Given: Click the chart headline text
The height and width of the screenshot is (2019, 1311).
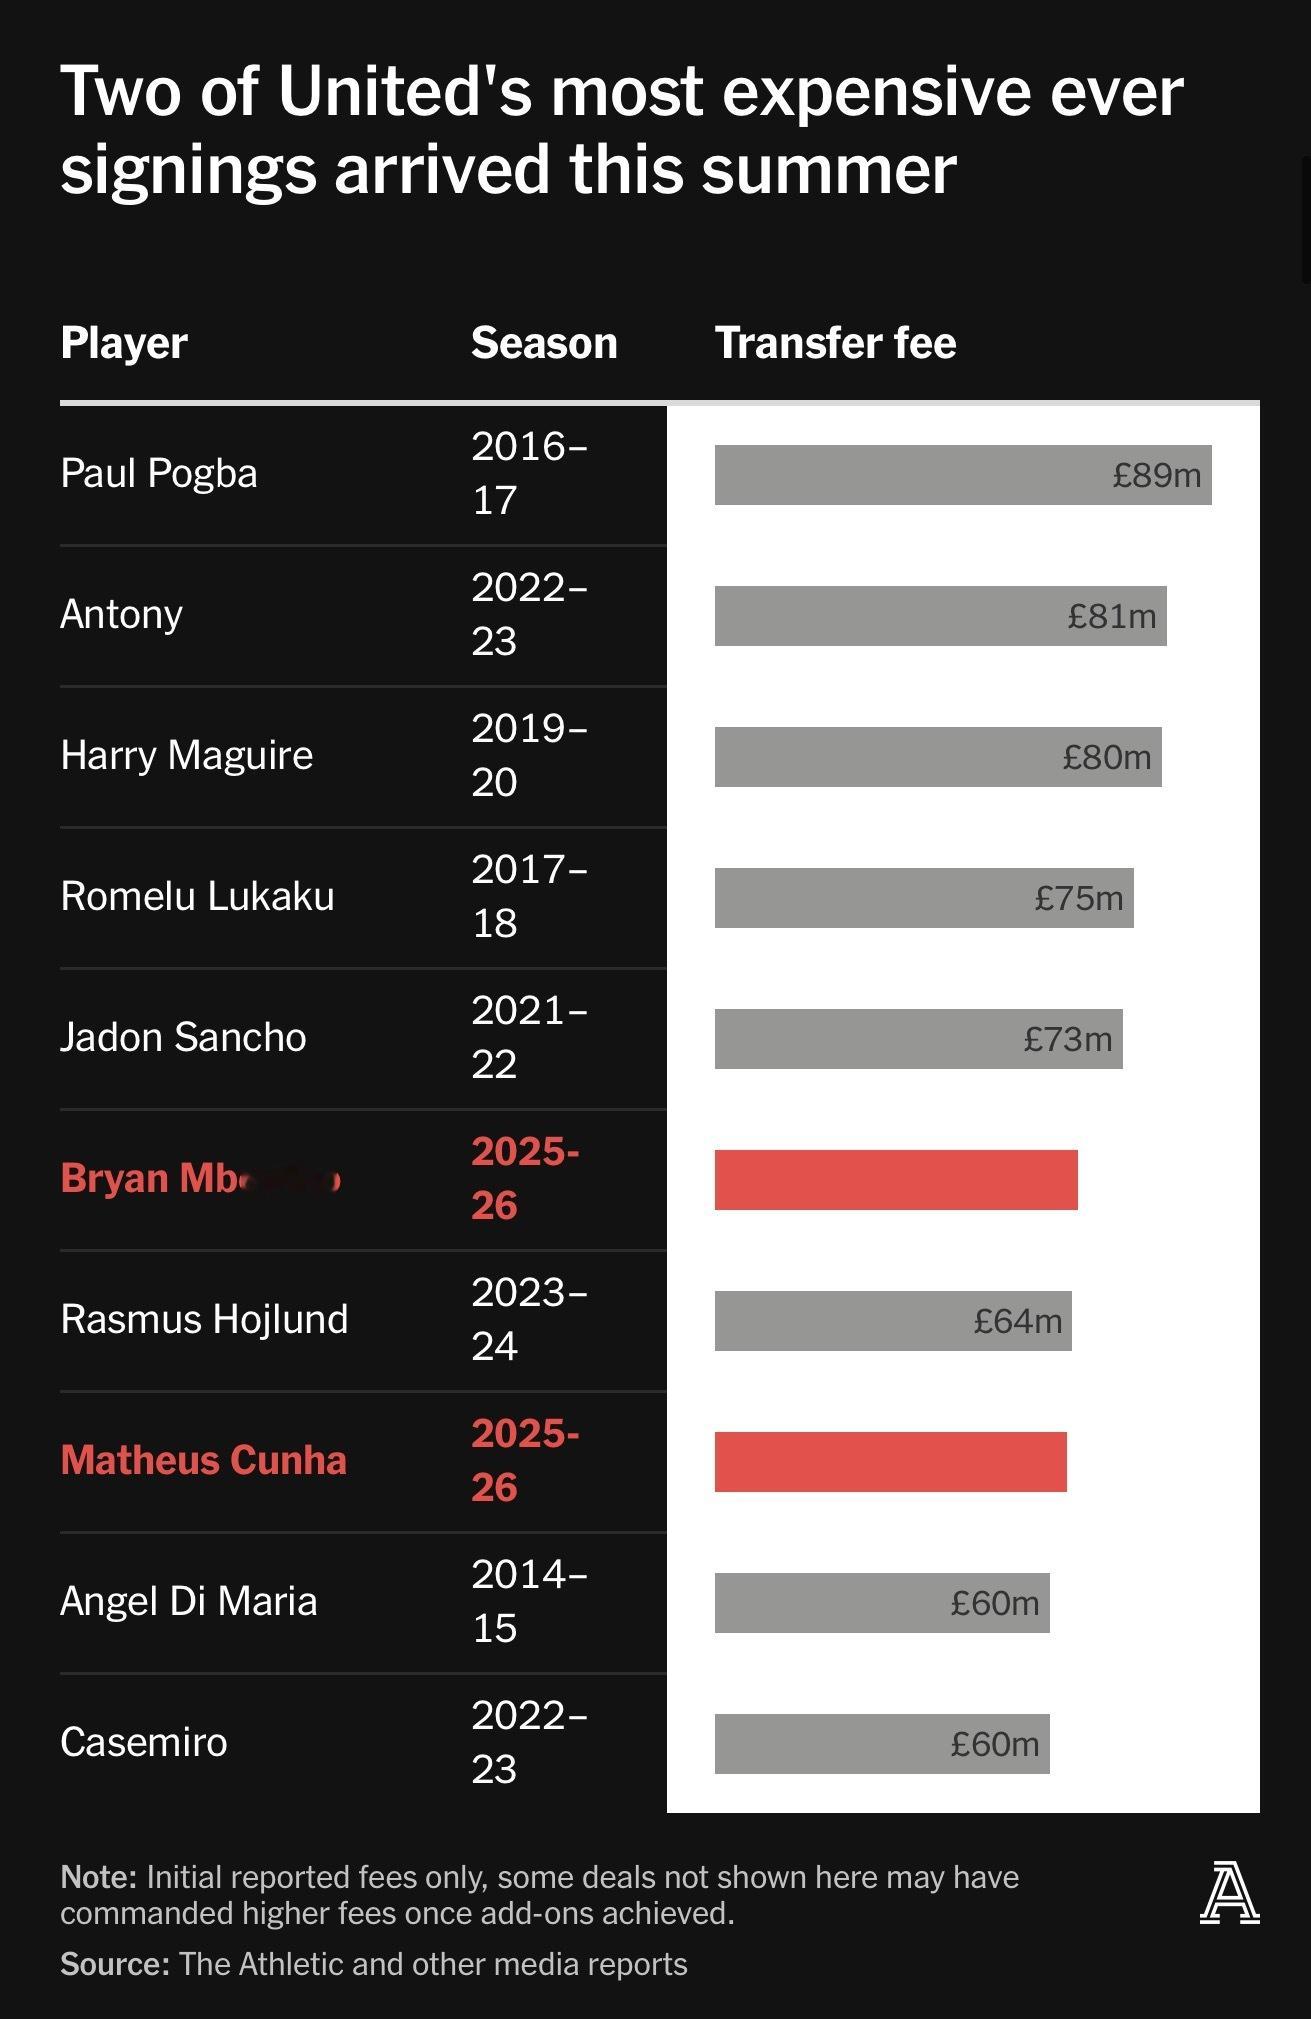Looking at the screenshot, I should (x=621, y=130).
